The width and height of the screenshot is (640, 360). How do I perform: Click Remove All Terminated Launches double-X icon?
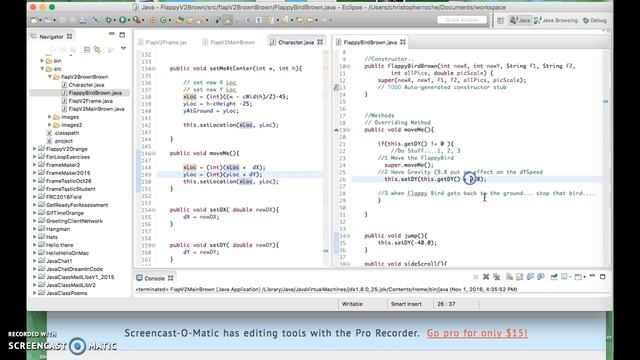496,277
